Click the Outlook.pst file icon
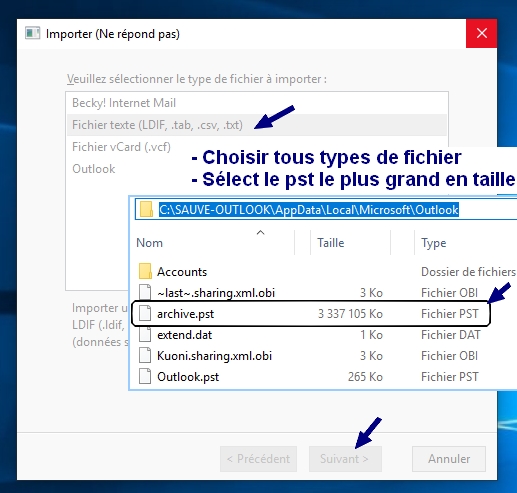The width and height of the screenshot is (517, 493). click(x=145, y=376)
